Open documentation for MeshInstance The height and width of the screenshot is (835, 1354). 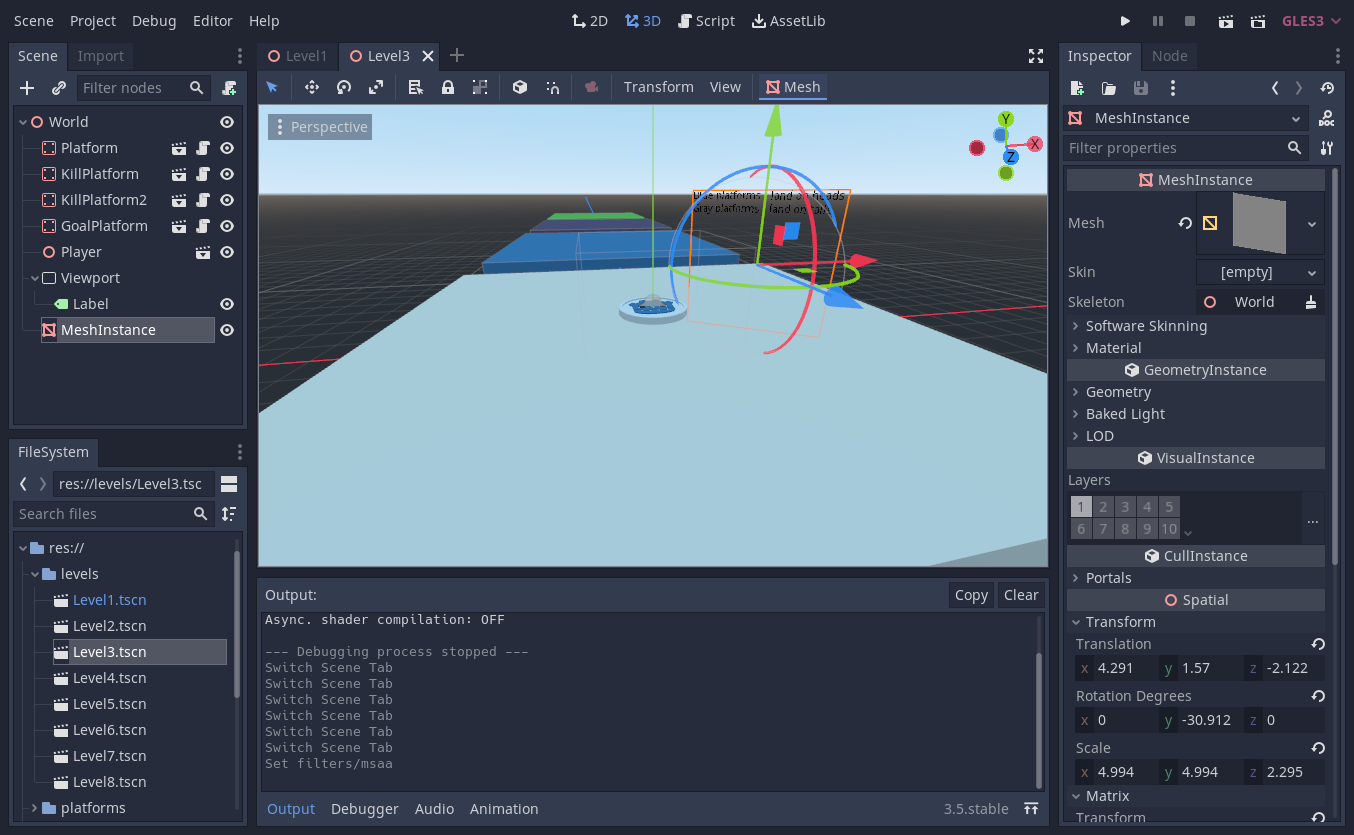click(x=1326, y=118)
